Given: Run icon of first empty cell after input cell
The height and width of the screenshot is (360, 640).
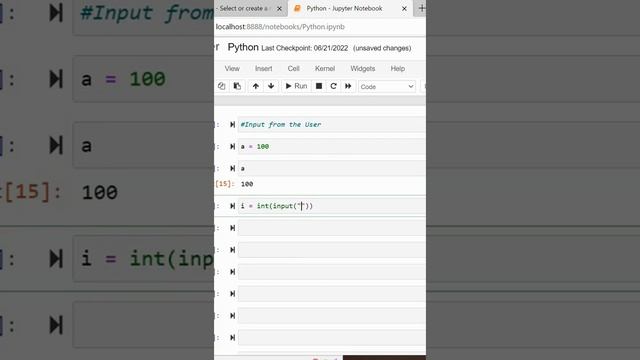Looking at the screenshot, I should pyautogui.click(x=232, y=228).
